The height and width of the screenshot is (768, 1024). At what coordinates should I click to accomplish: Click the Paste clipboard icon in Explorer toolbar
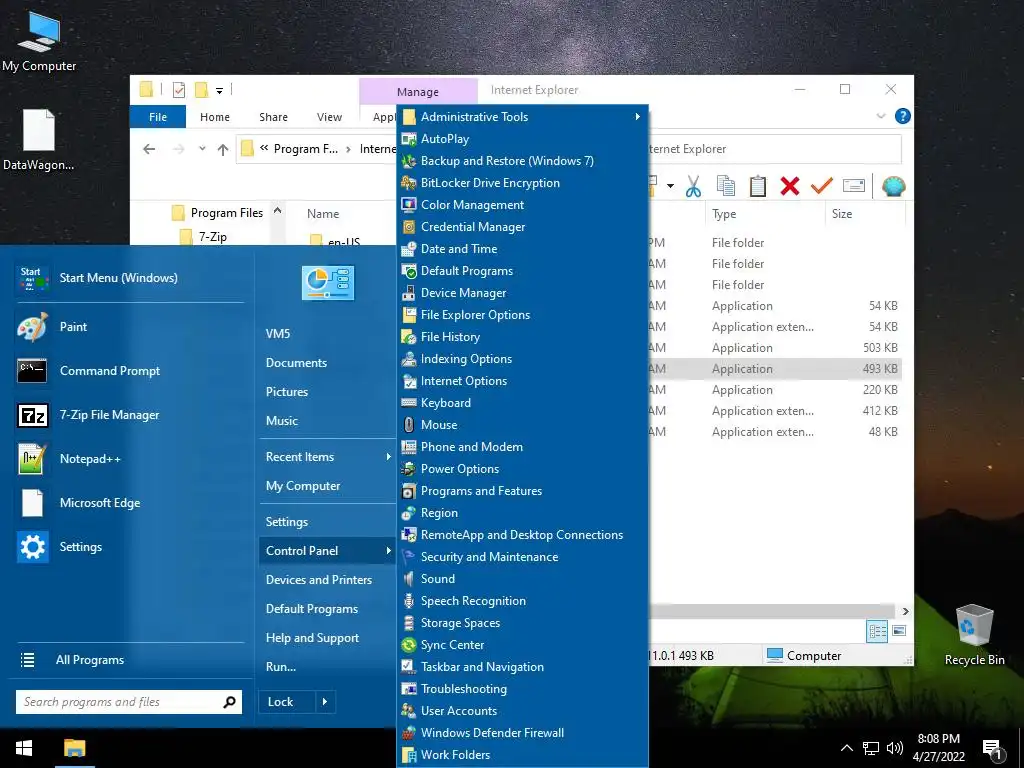758,187
